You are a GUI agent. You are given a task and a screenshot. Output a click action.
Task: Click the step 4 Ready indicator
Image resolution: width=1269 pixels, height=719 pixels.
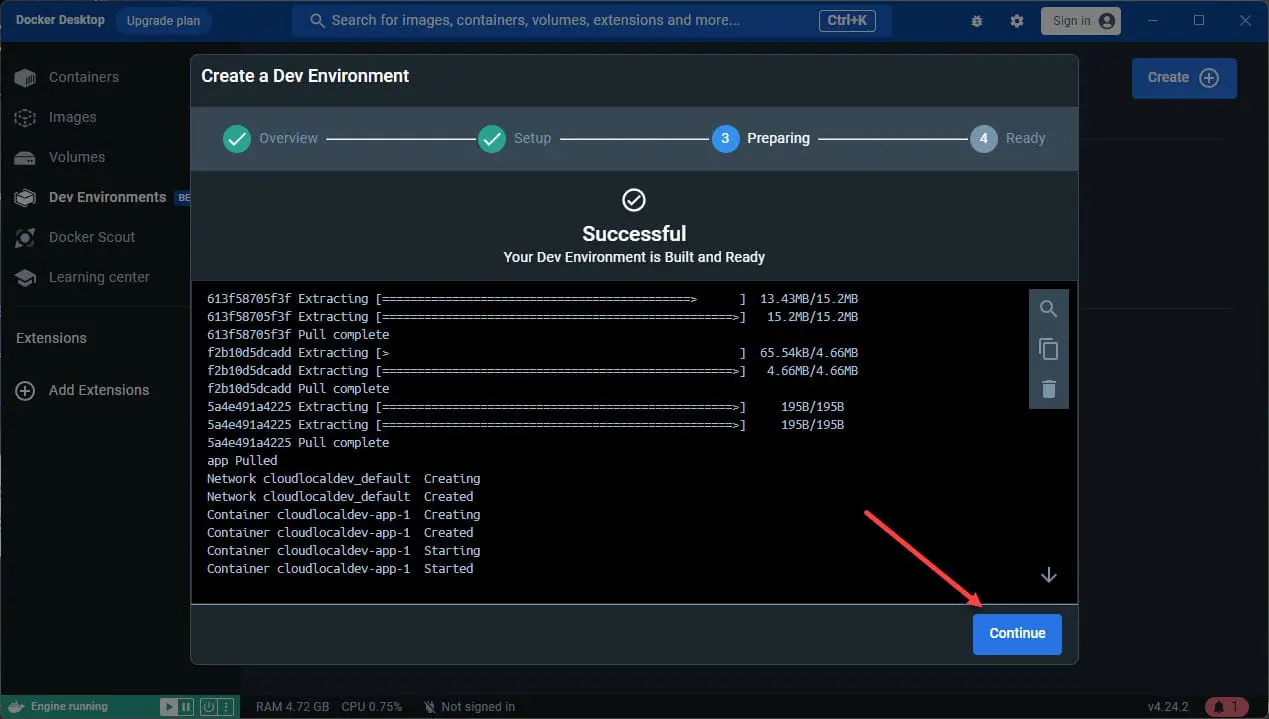(984, 139)
